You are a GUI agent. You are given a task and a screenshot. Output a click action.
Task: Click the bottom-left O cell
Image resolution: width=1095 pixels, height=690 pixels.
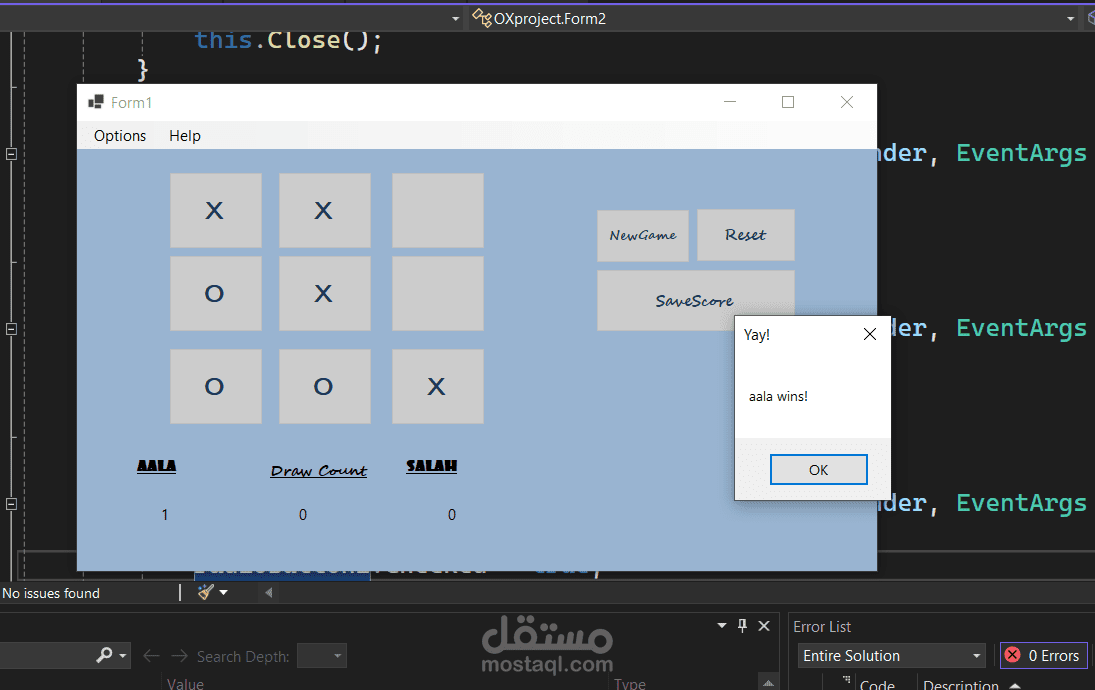pyautogui.click(x=216, y=386)
